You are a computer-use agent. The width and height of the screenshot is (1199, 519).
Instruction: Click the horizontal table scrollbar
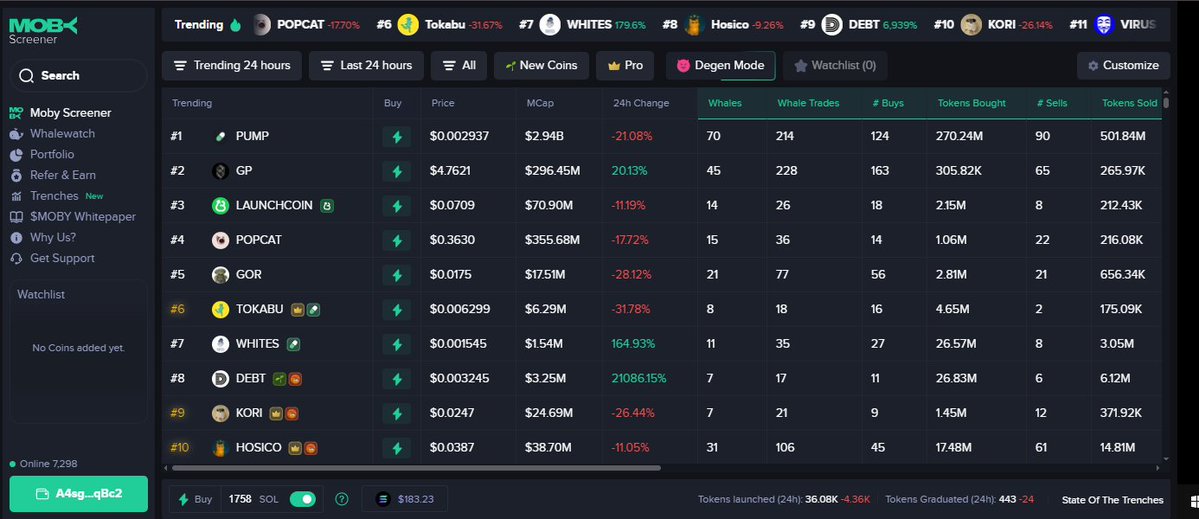tap(416, 468)
